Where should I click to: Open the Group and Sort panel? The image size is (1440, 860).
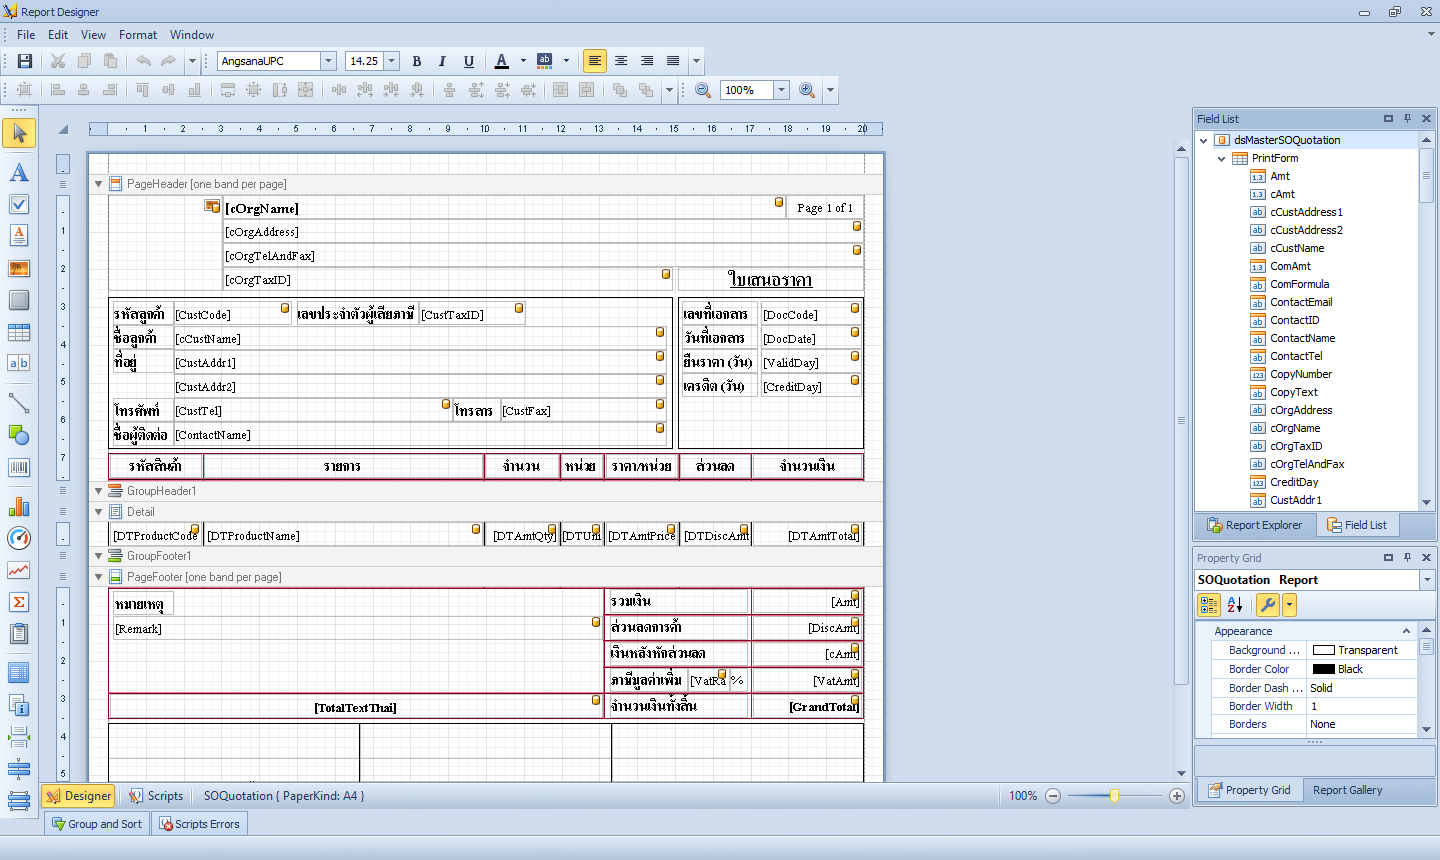97,824
